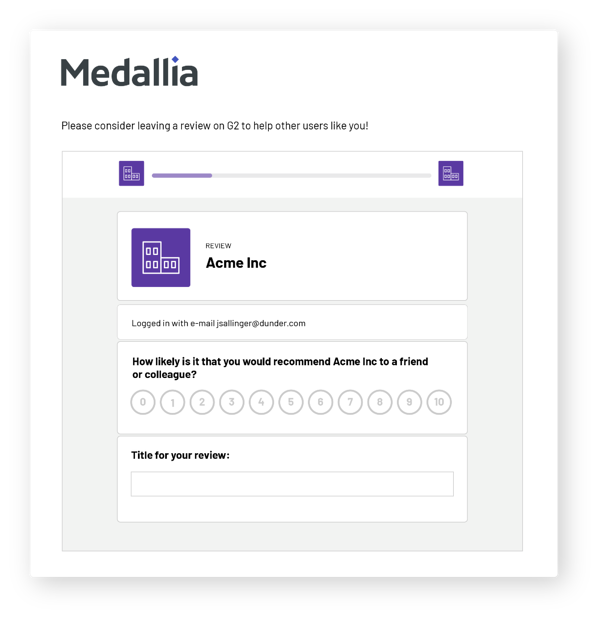Choose score 2 on the recommendation scale

(x=202, y=402)
